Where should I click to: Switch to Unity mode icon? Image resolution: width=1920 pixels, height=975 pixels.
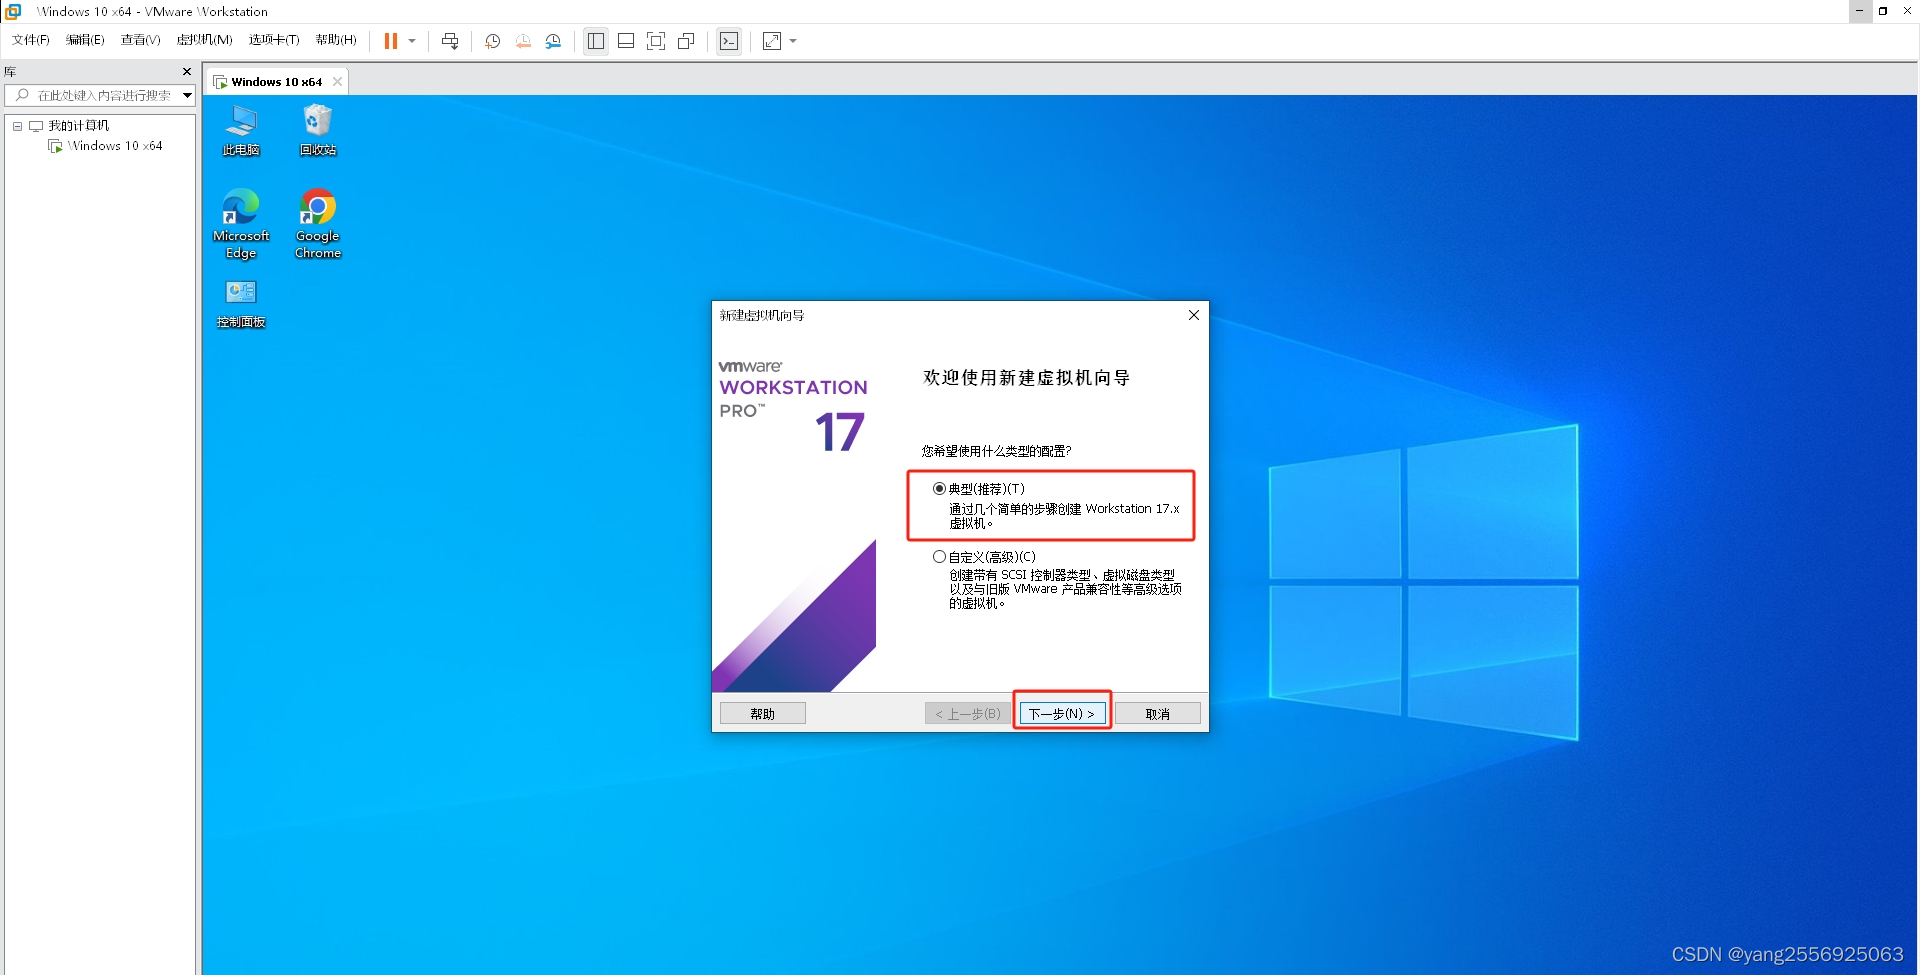coord(686,41)
